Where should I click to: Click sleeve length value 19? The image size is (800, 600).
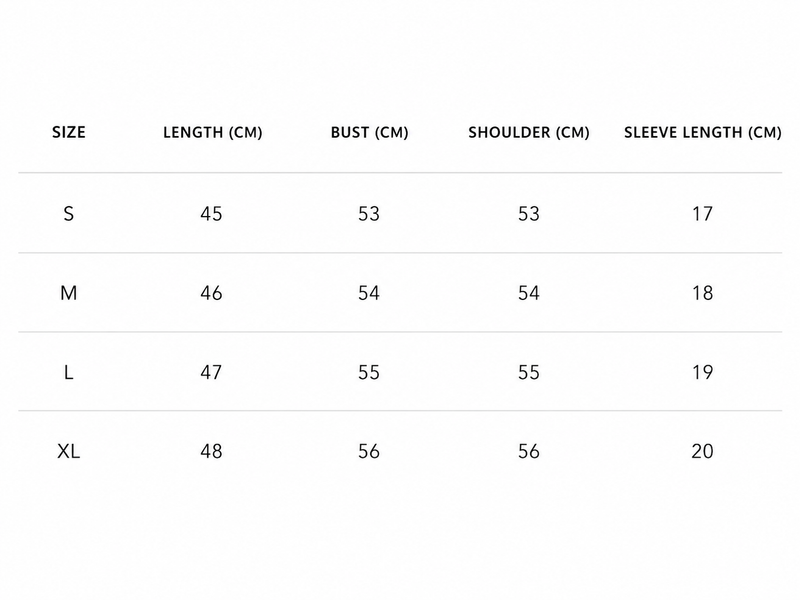(702, 372)
